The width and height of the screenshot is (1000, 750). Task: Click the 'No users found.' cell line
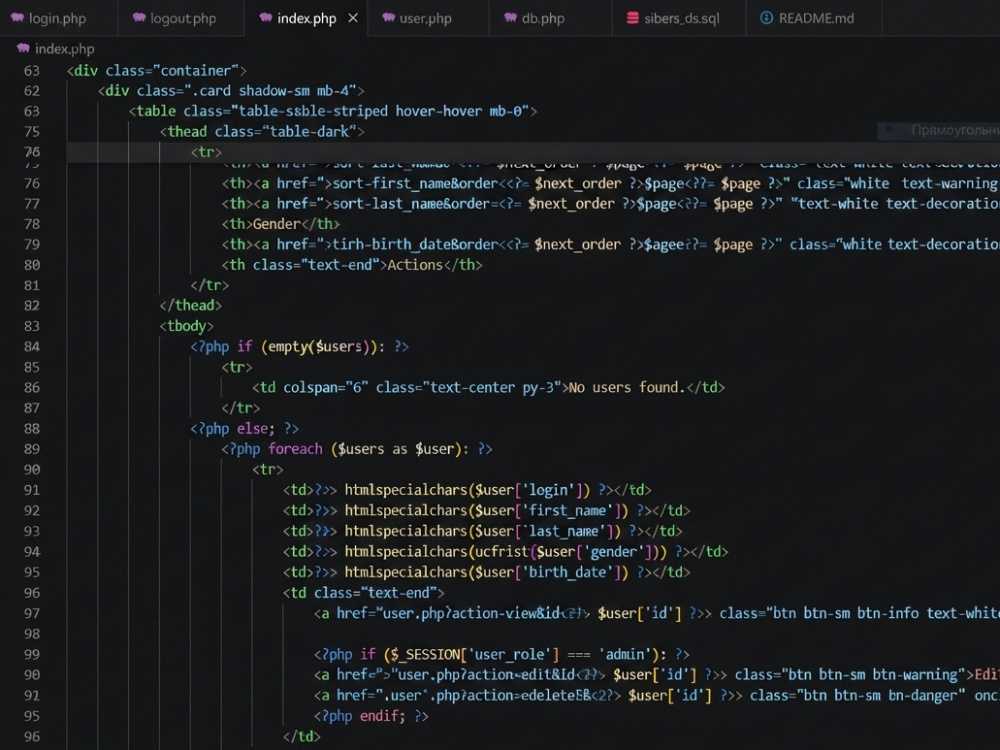tap(488, 388)
